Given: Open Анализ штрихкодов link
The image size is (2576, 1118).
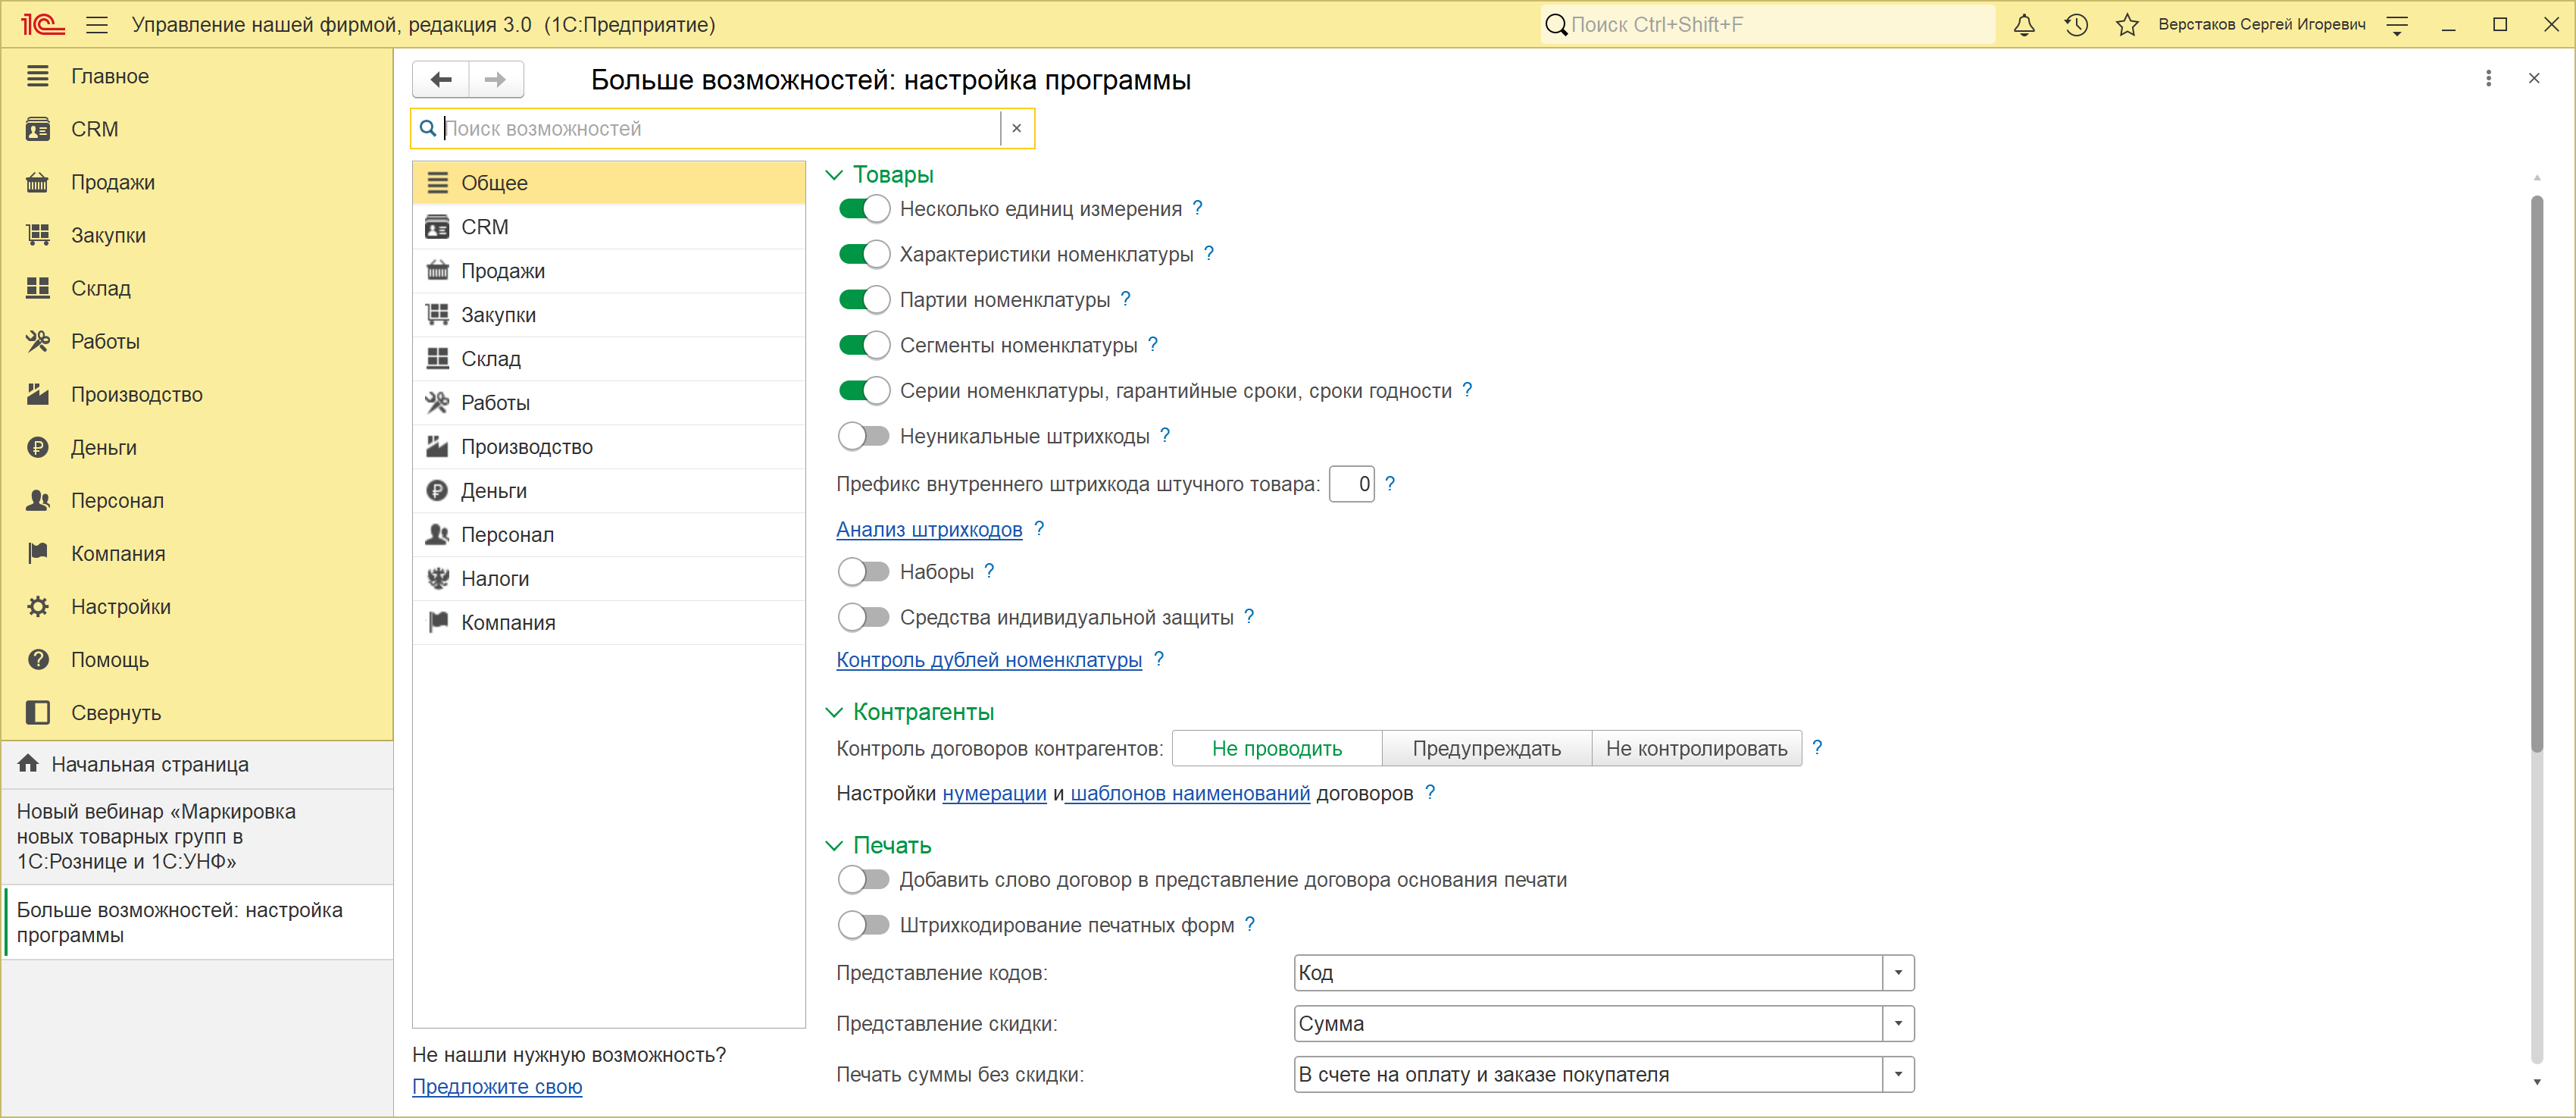Looking at the screenshot, I should point(929,530).
